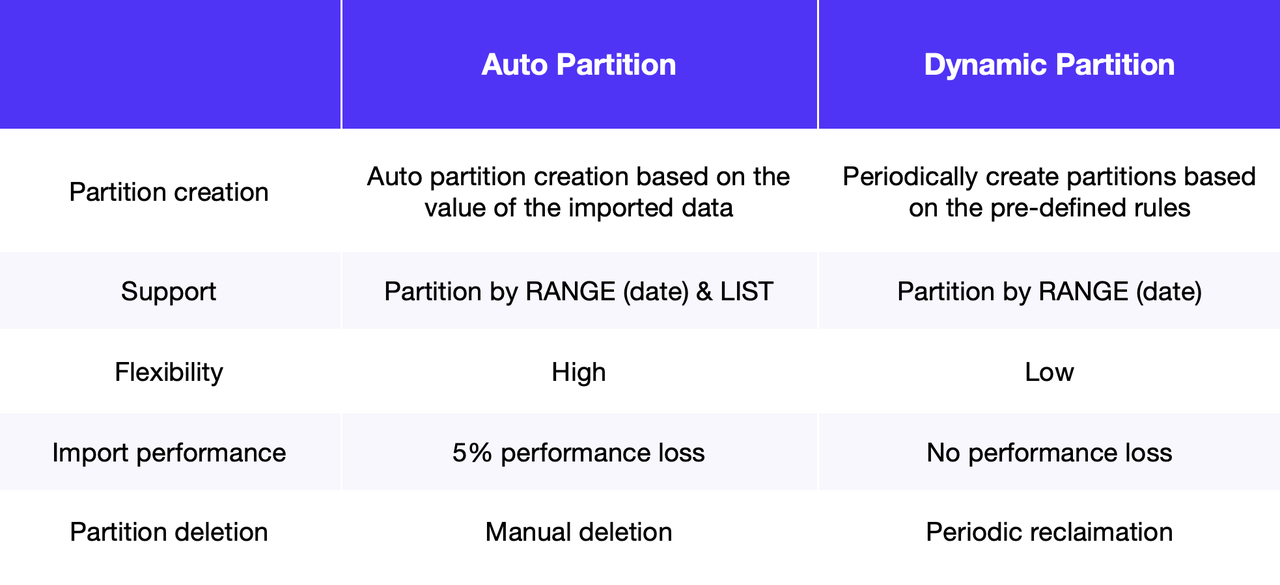Click the 'No performance loss' cell
The image size is (1280, 585).
pyautogui.click(x=1049, y=452)
